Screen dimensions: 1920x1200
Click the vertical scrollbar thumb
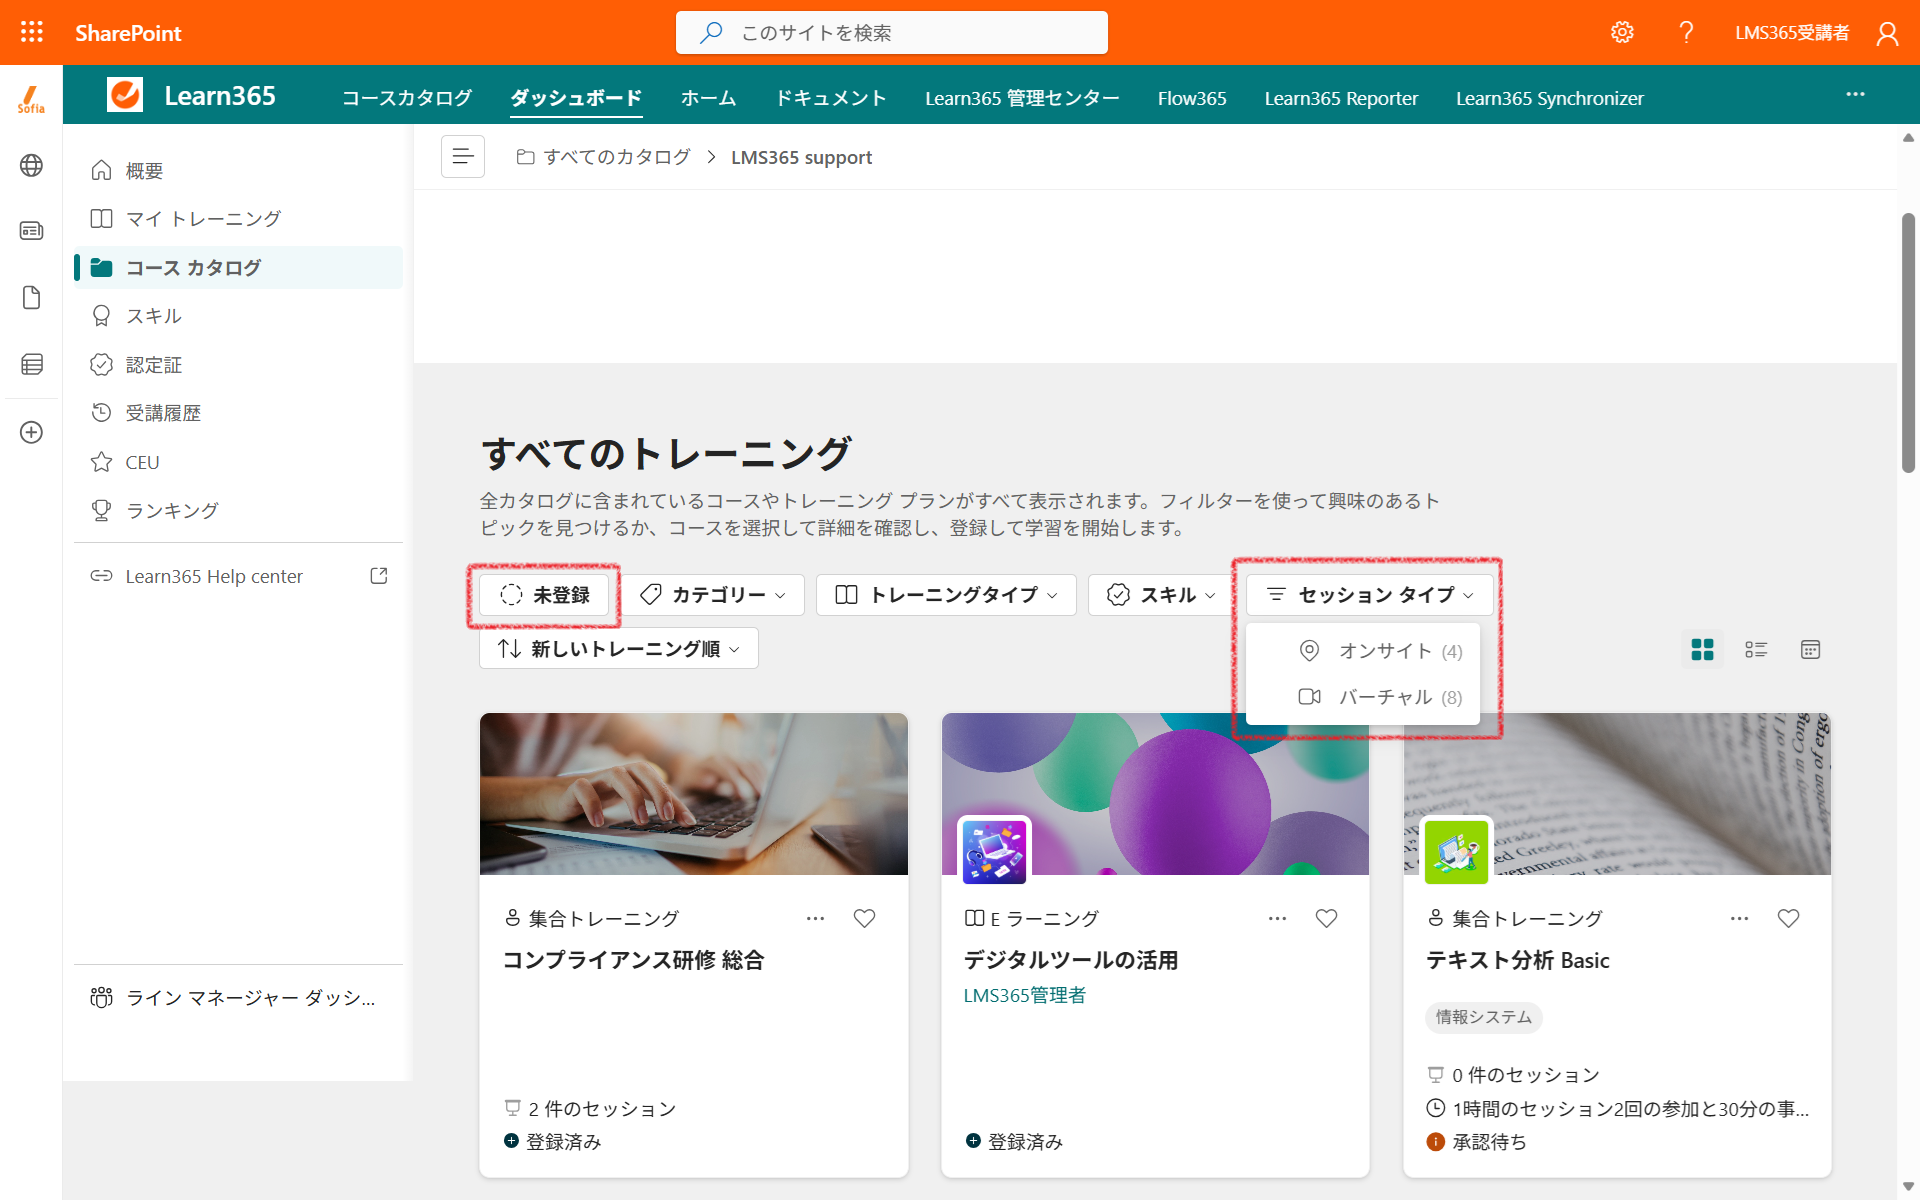(1908, 342)
